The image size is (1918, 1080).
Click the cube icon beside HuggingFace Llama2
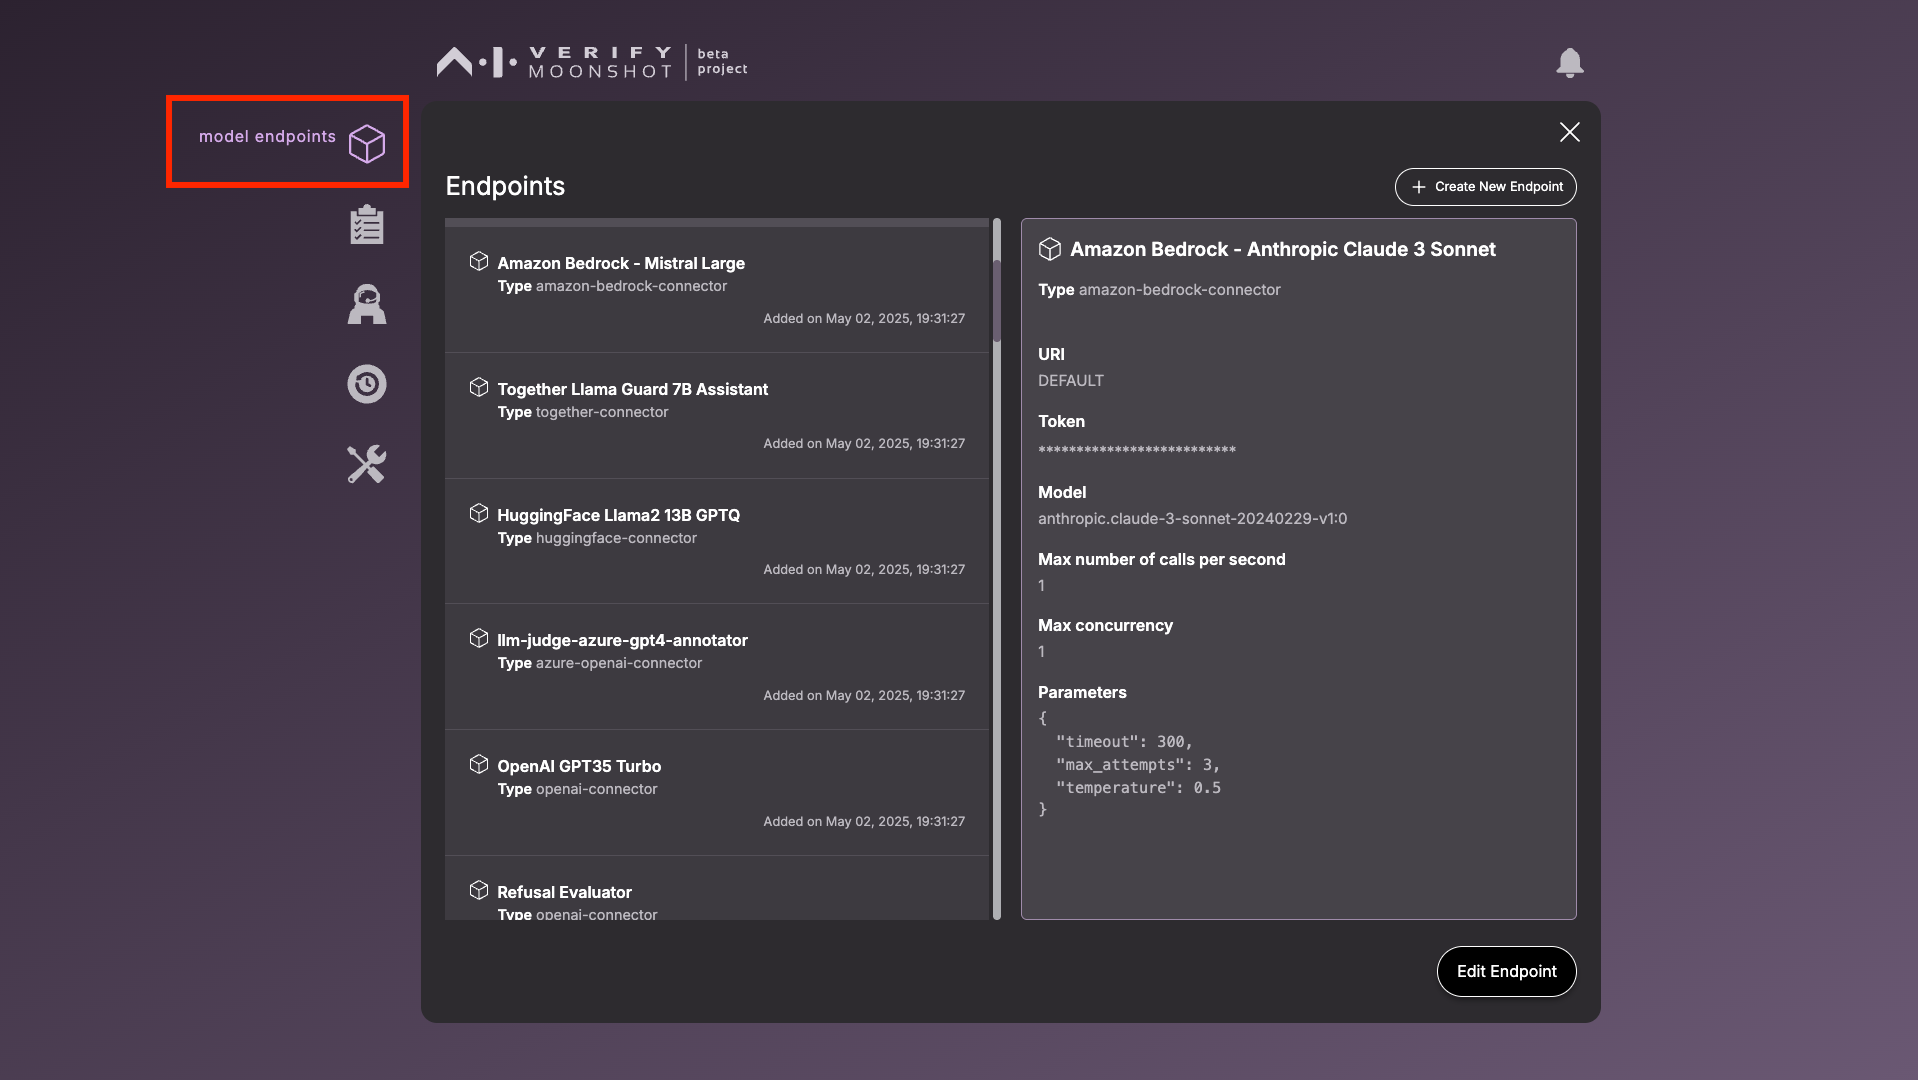pyautogui.click(x=479, y=514)
